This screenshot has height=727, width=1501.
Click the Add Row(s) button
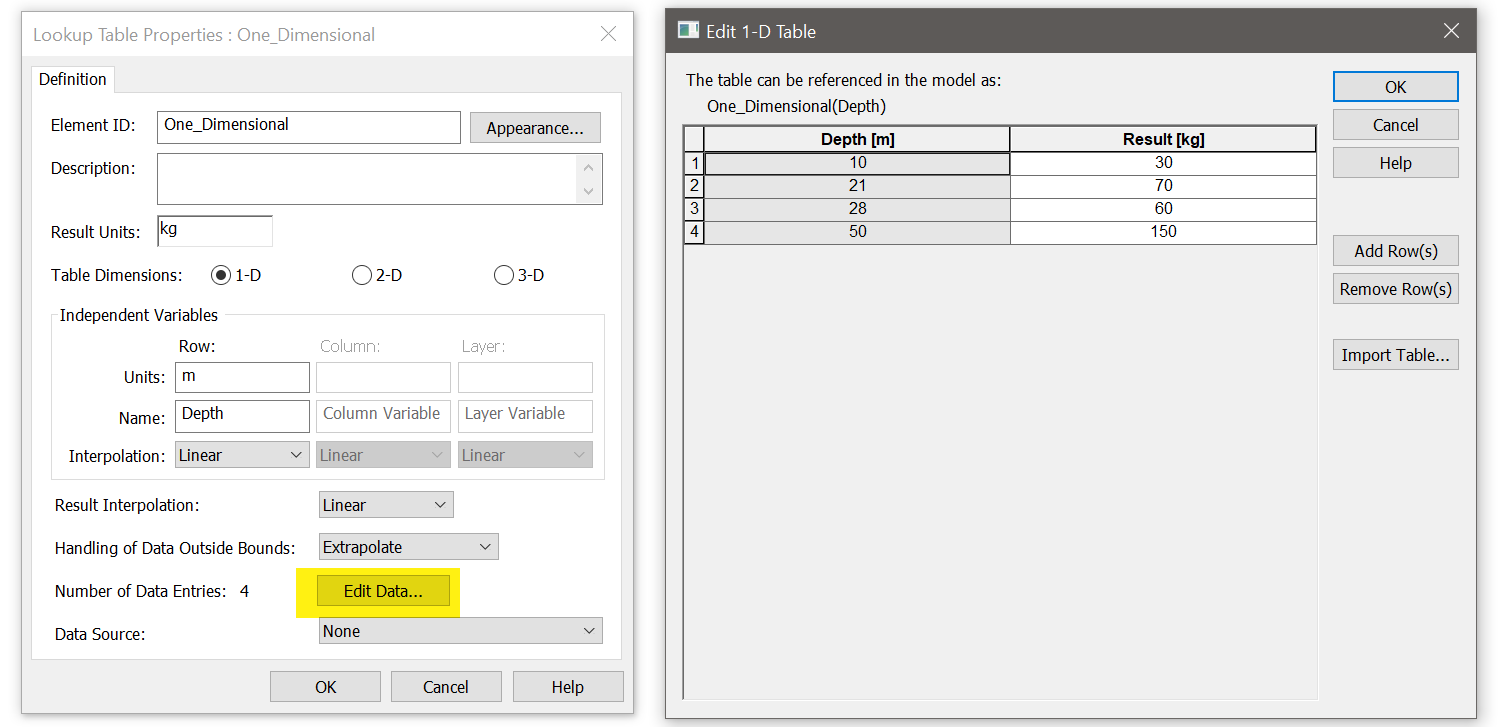coord(1396,251)
